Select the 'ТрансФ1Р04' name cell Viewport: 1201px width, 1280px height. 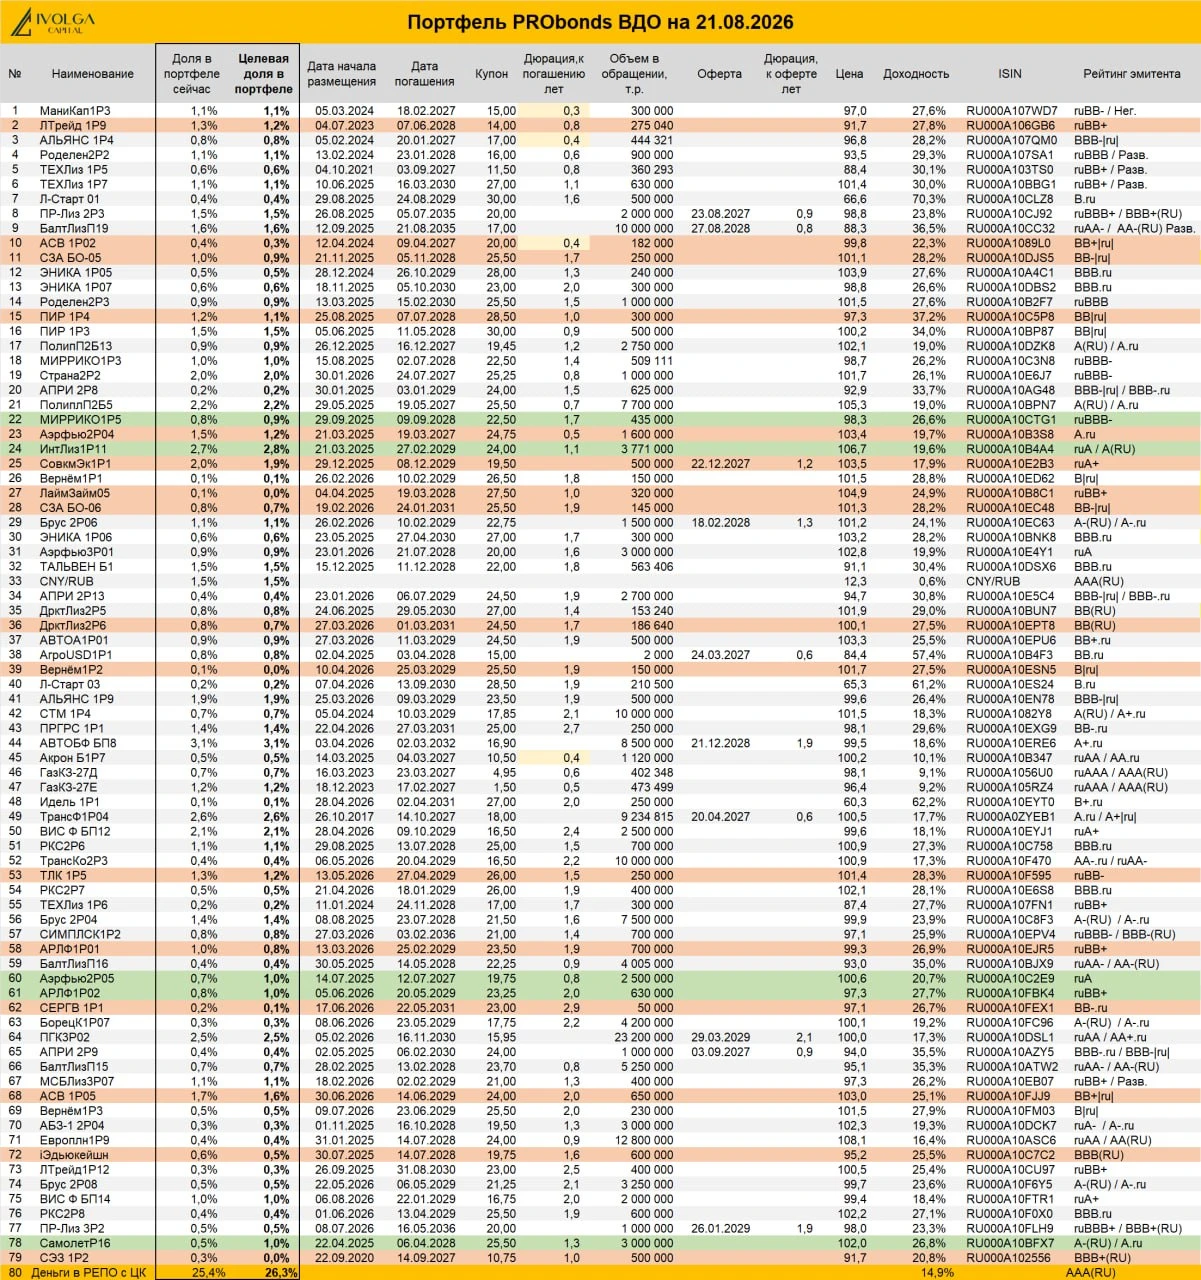point(75,817)
